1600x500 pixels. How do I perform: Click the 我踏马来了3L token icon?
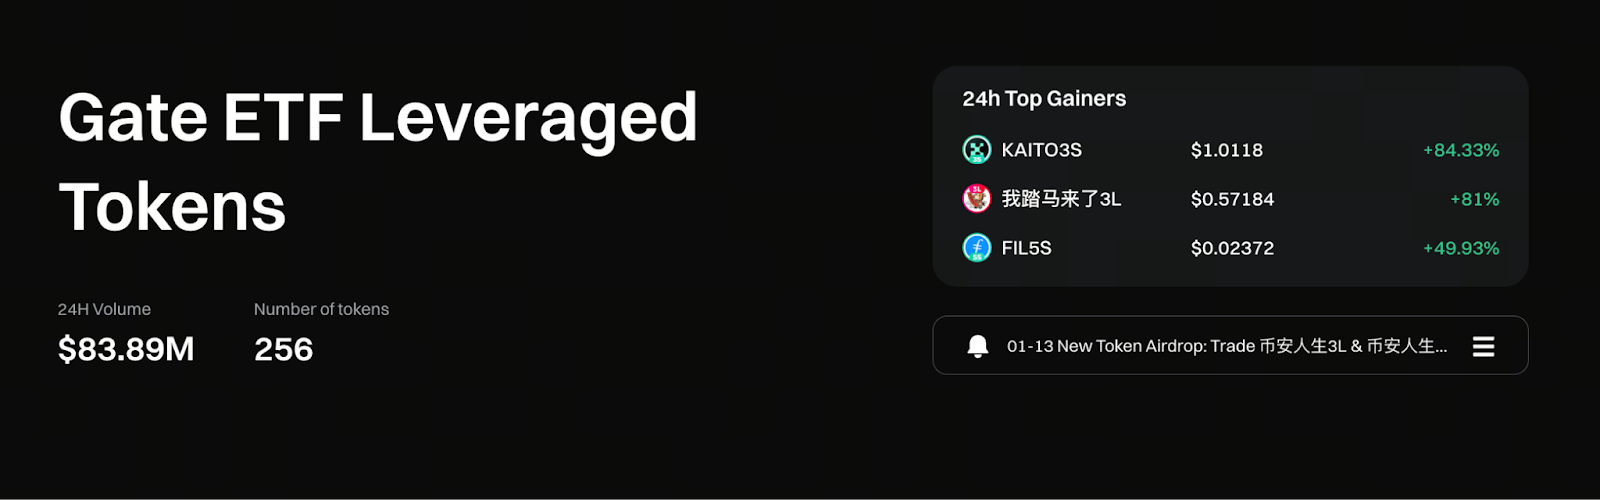pos(976,199)
